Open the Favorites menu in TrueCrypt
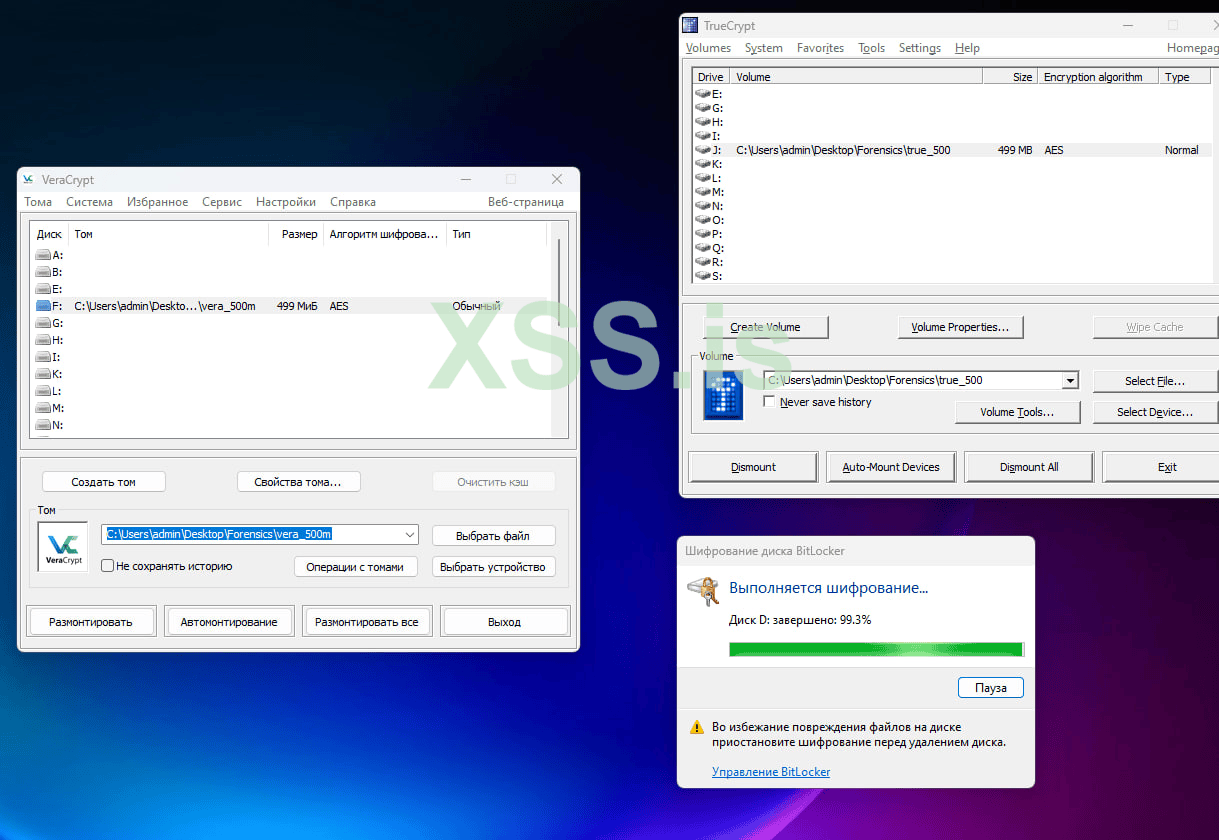 (820, 48)
